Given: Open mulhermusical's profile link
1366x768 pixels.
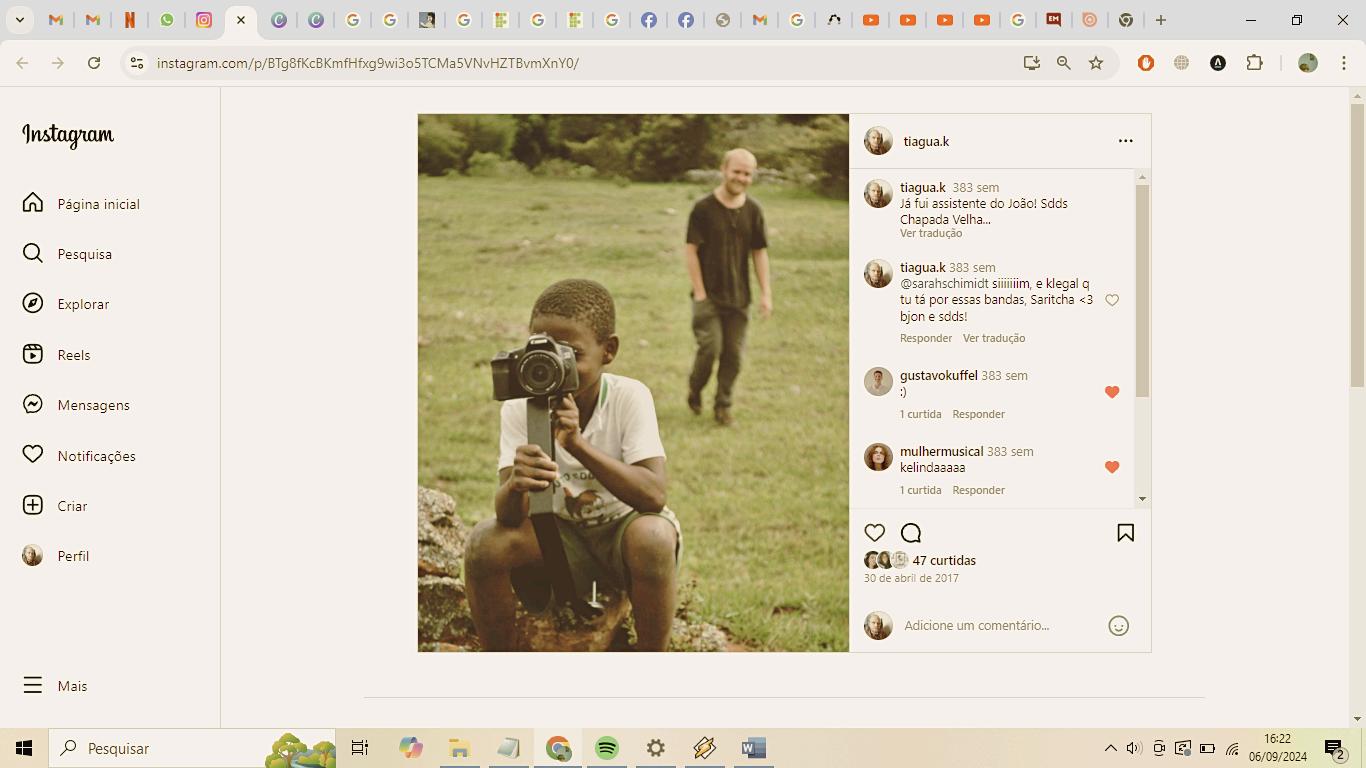Looking at the screenshot, I should (x=942, y=451).
